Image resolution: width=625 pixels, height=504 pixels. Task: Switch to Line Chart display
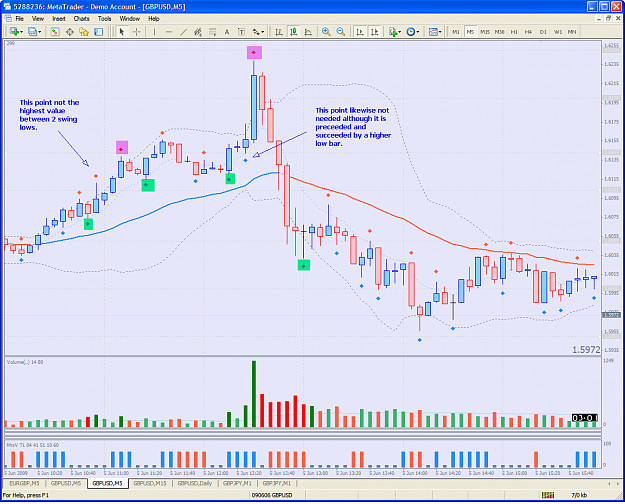tap(308, 32)
